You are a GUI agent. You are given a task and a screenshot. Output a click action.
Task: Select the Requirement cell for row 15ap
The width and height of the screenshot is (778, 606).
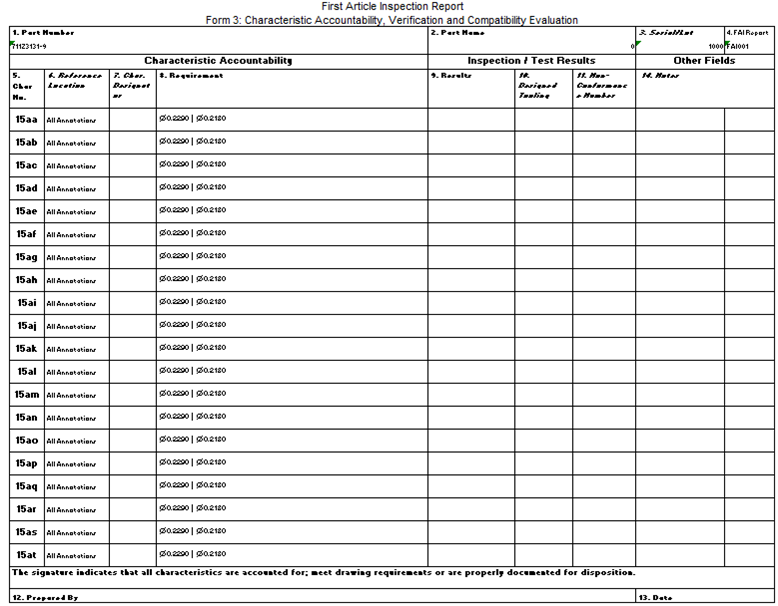292,464
